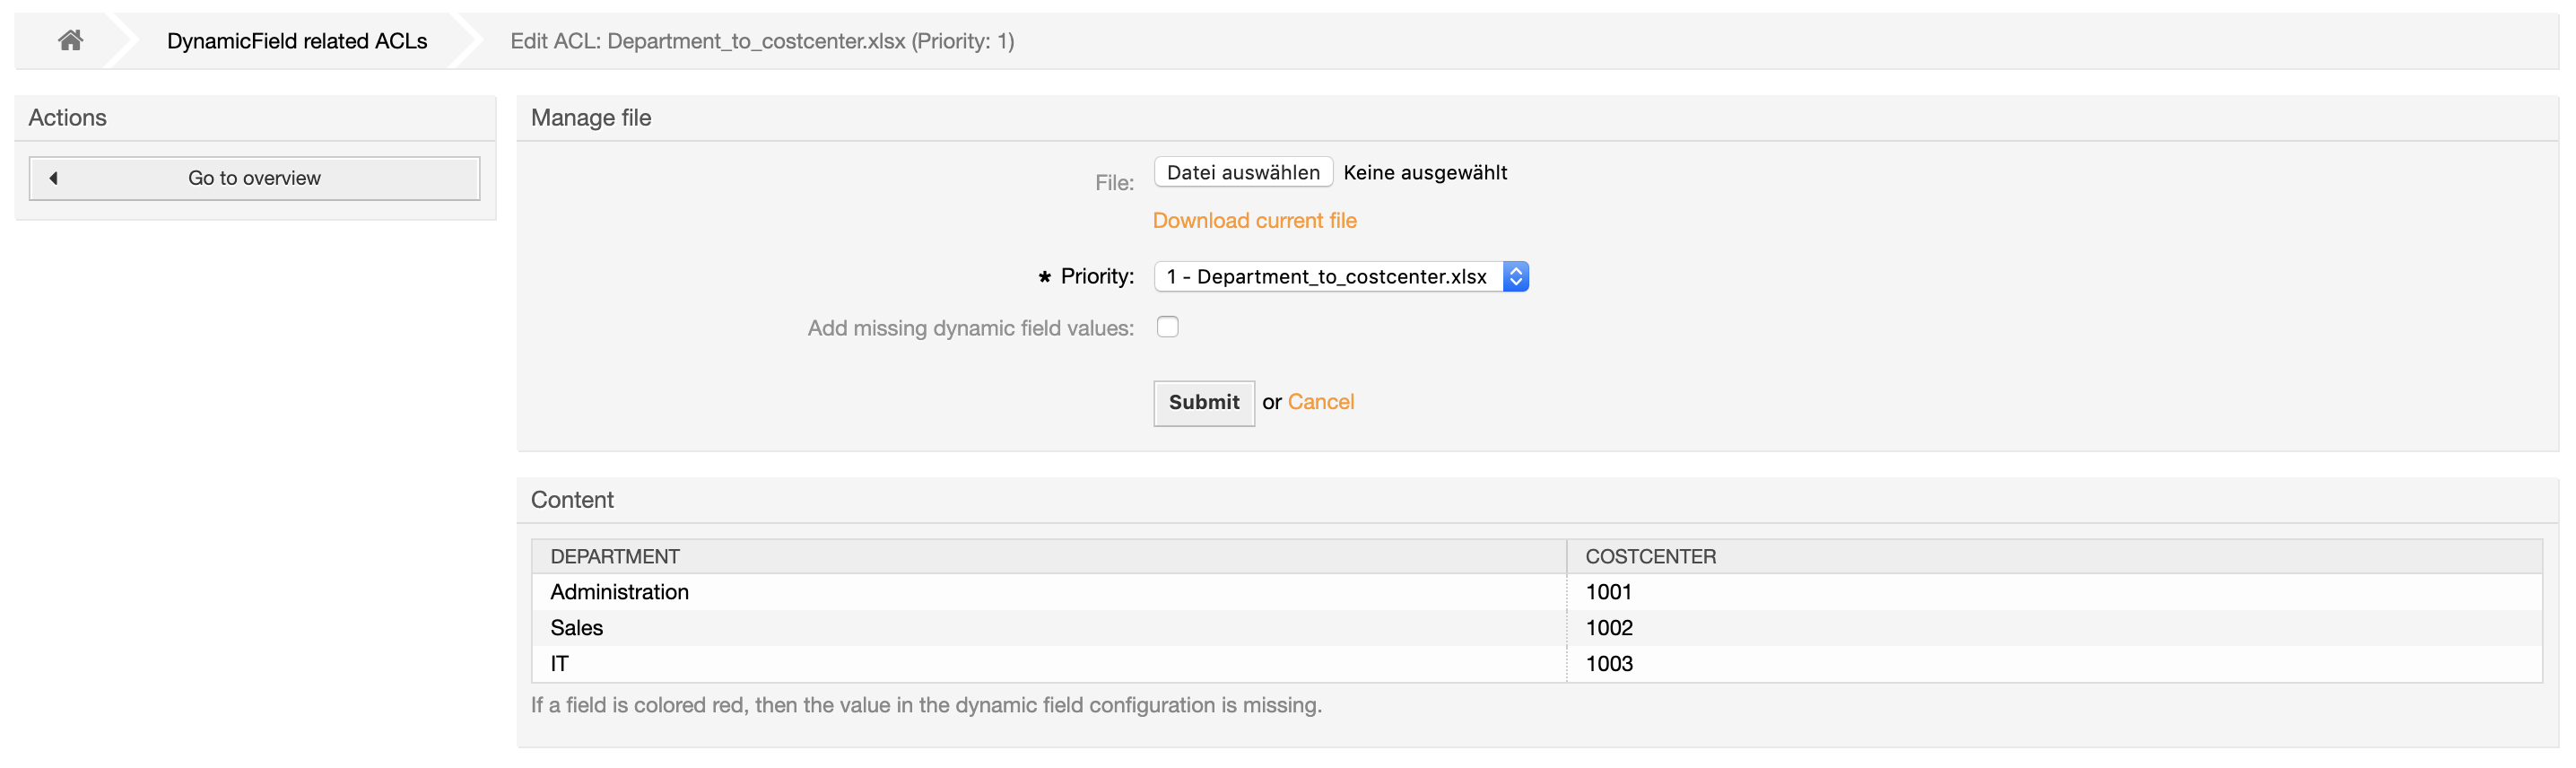Click cost center value 1003
This screenshot has width=2576, height=768.
(x=1608, y=664)
